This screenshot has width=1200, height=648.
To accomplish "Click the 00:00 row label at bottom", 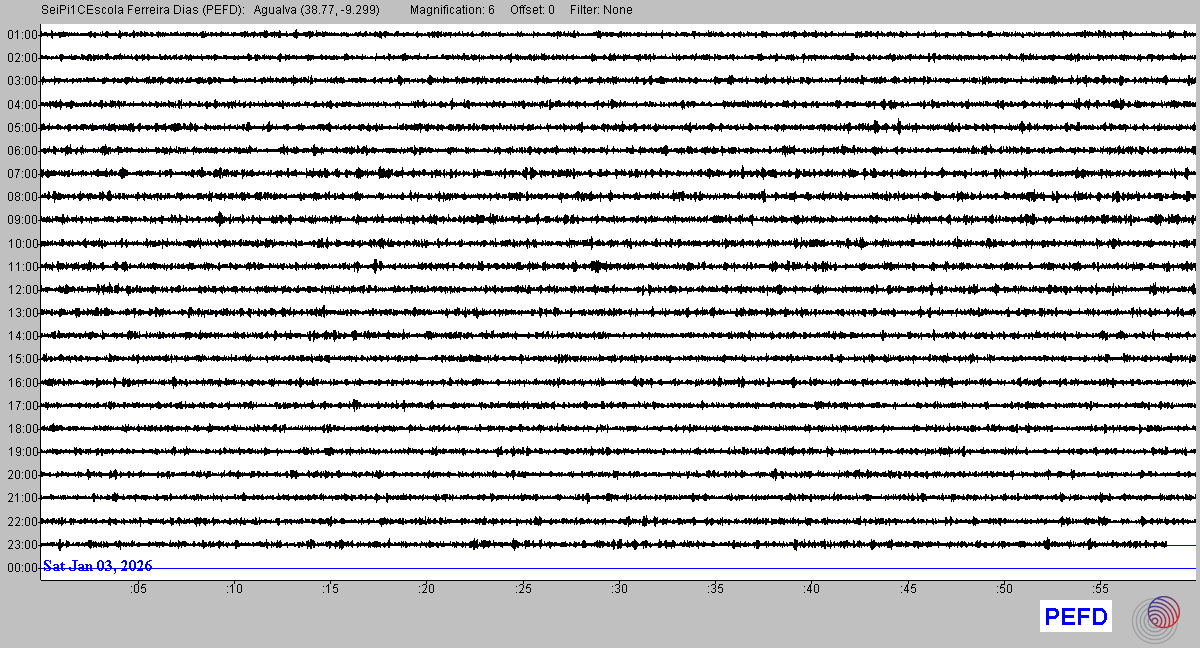I will click(21, 568).
